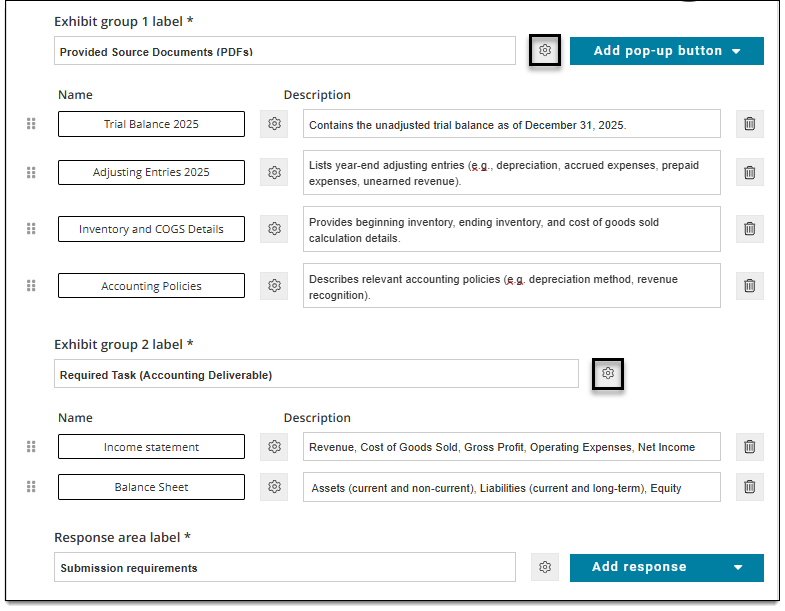Click gear icon beside Trial Balance 2025

click(274, 124)
